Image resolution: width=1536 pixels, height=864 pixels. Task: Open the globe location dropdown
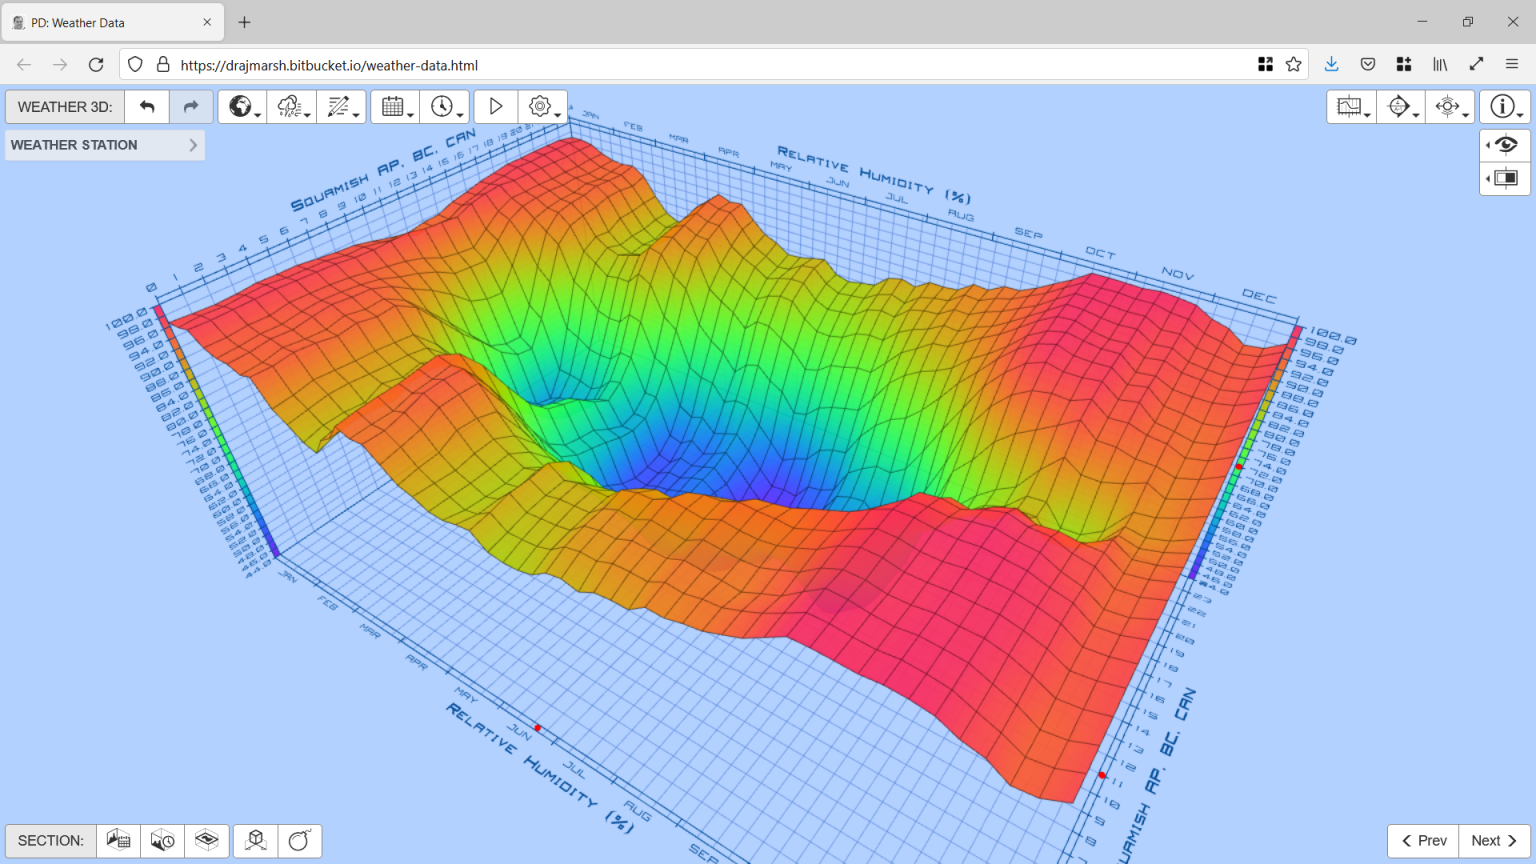242,107
